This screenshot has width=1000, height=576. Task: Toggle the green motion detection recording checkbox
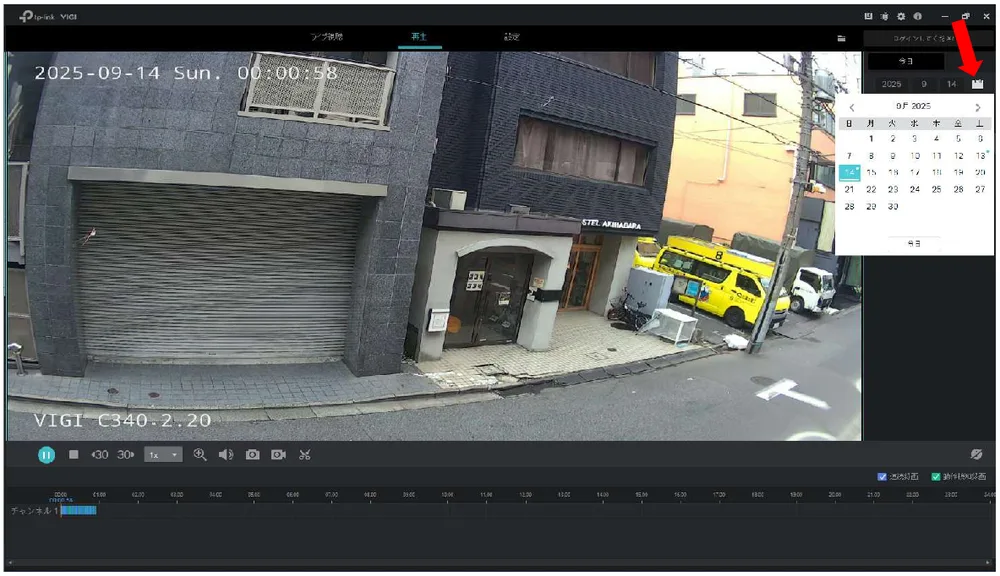(x=936, y=477)
